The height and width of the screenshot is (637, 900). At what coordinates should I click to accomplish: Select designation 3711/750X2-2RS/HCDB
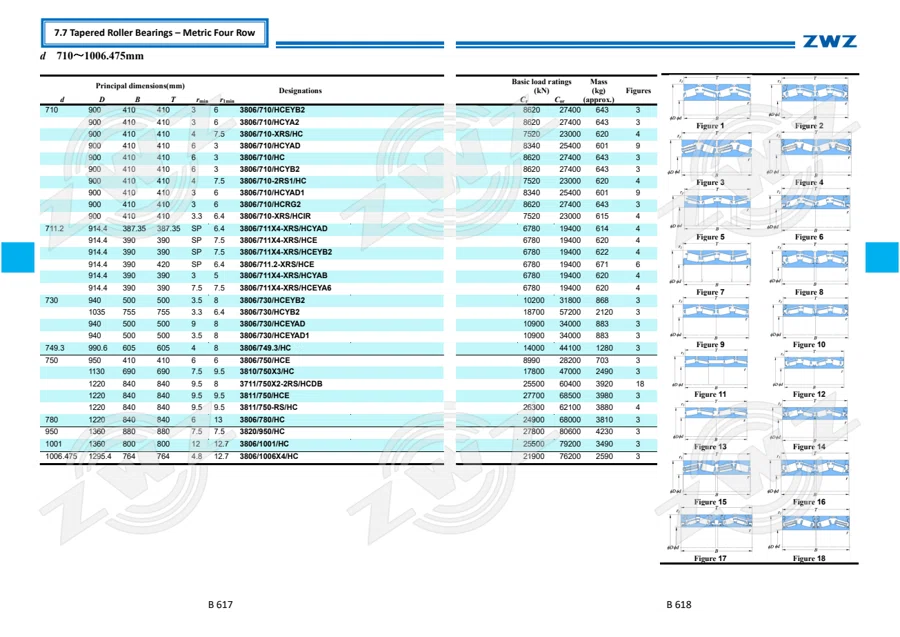pyautogui.click(x=281, y=384)
